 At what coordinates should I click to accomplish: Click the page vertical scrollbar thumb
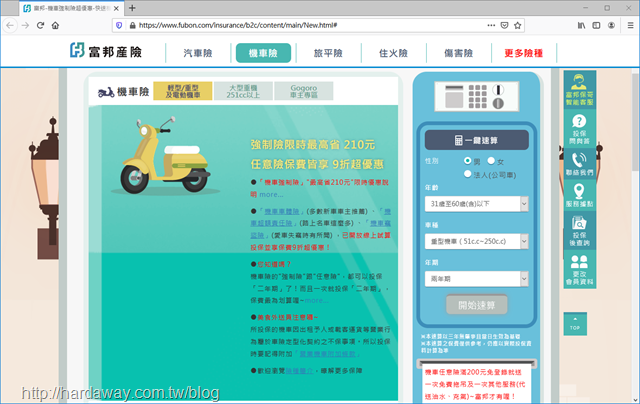[x=636, y=120]
